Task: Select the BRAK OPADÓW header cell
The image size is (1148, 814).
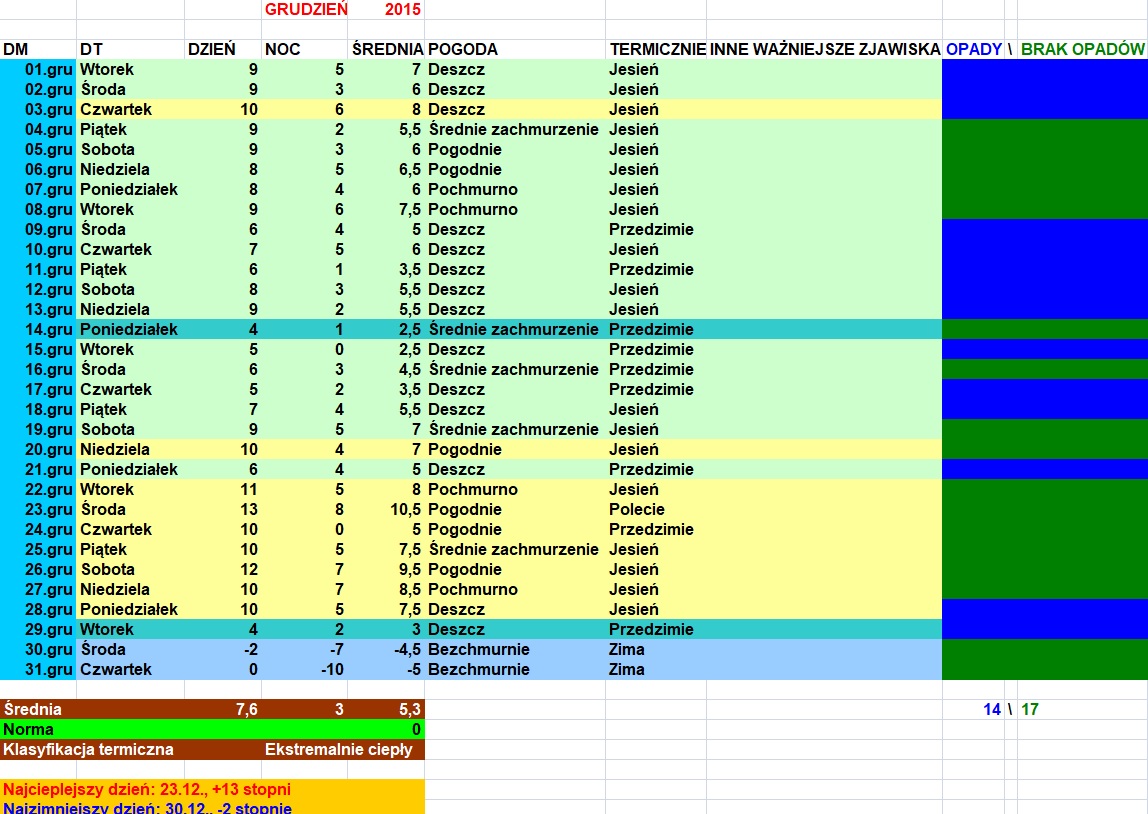Action: tap(1082, 49)
